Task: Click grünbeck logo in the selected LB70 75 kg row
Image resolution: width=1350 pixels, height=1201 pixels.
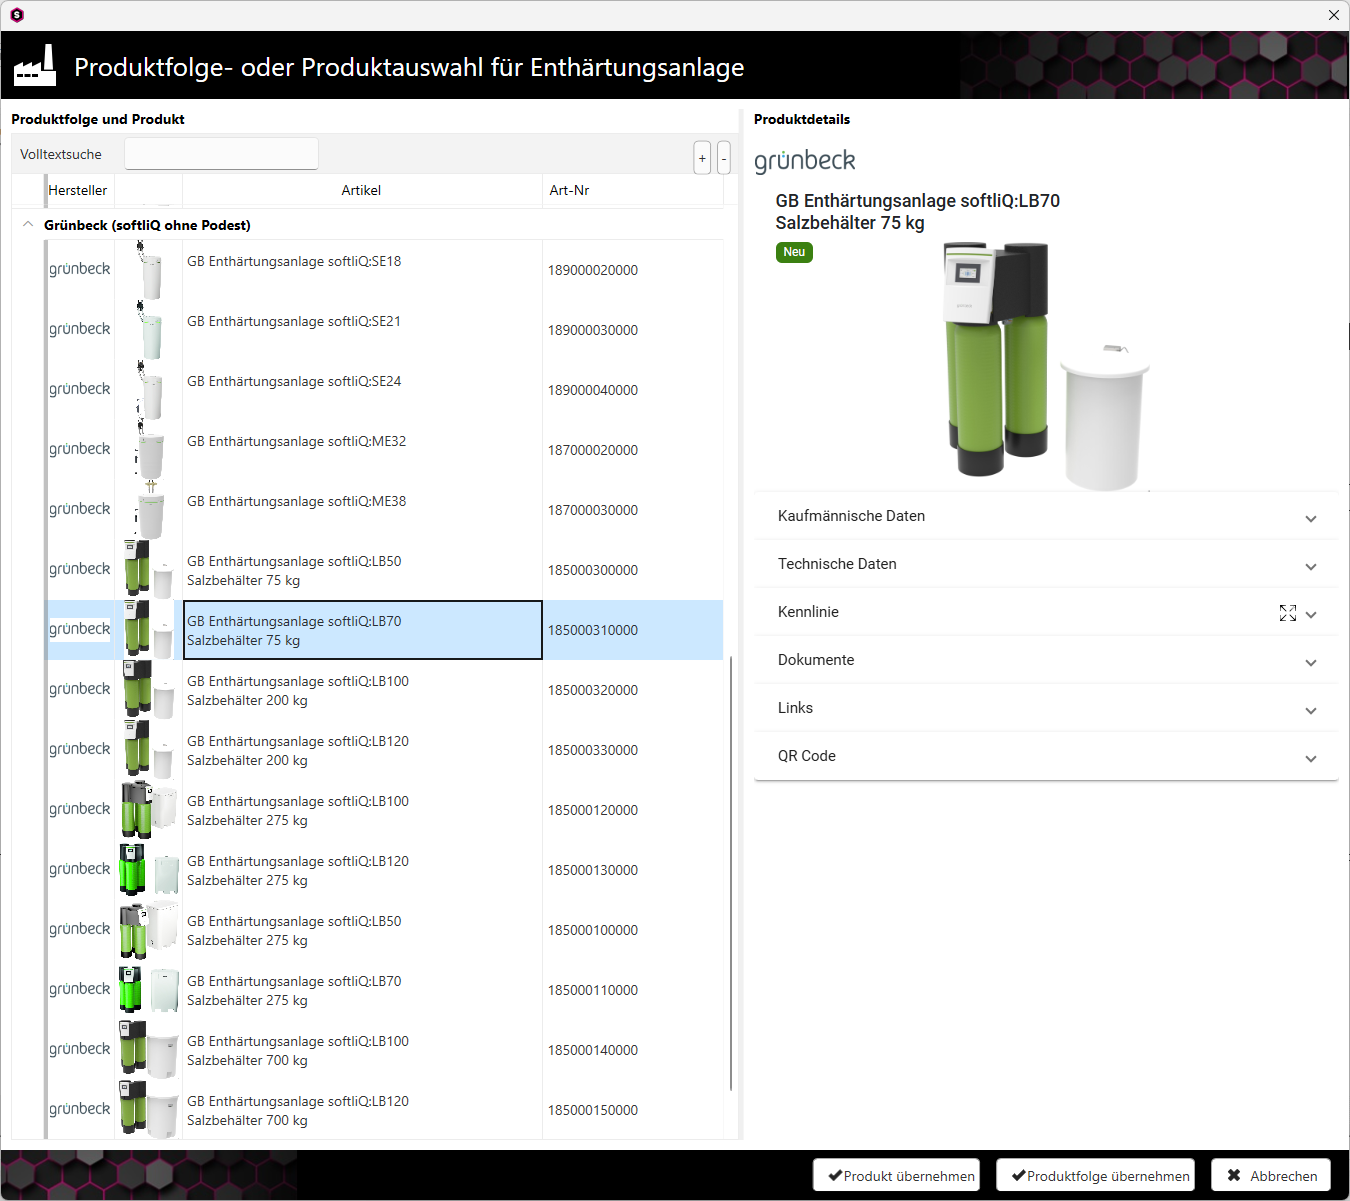Action: tap(80, 629)
